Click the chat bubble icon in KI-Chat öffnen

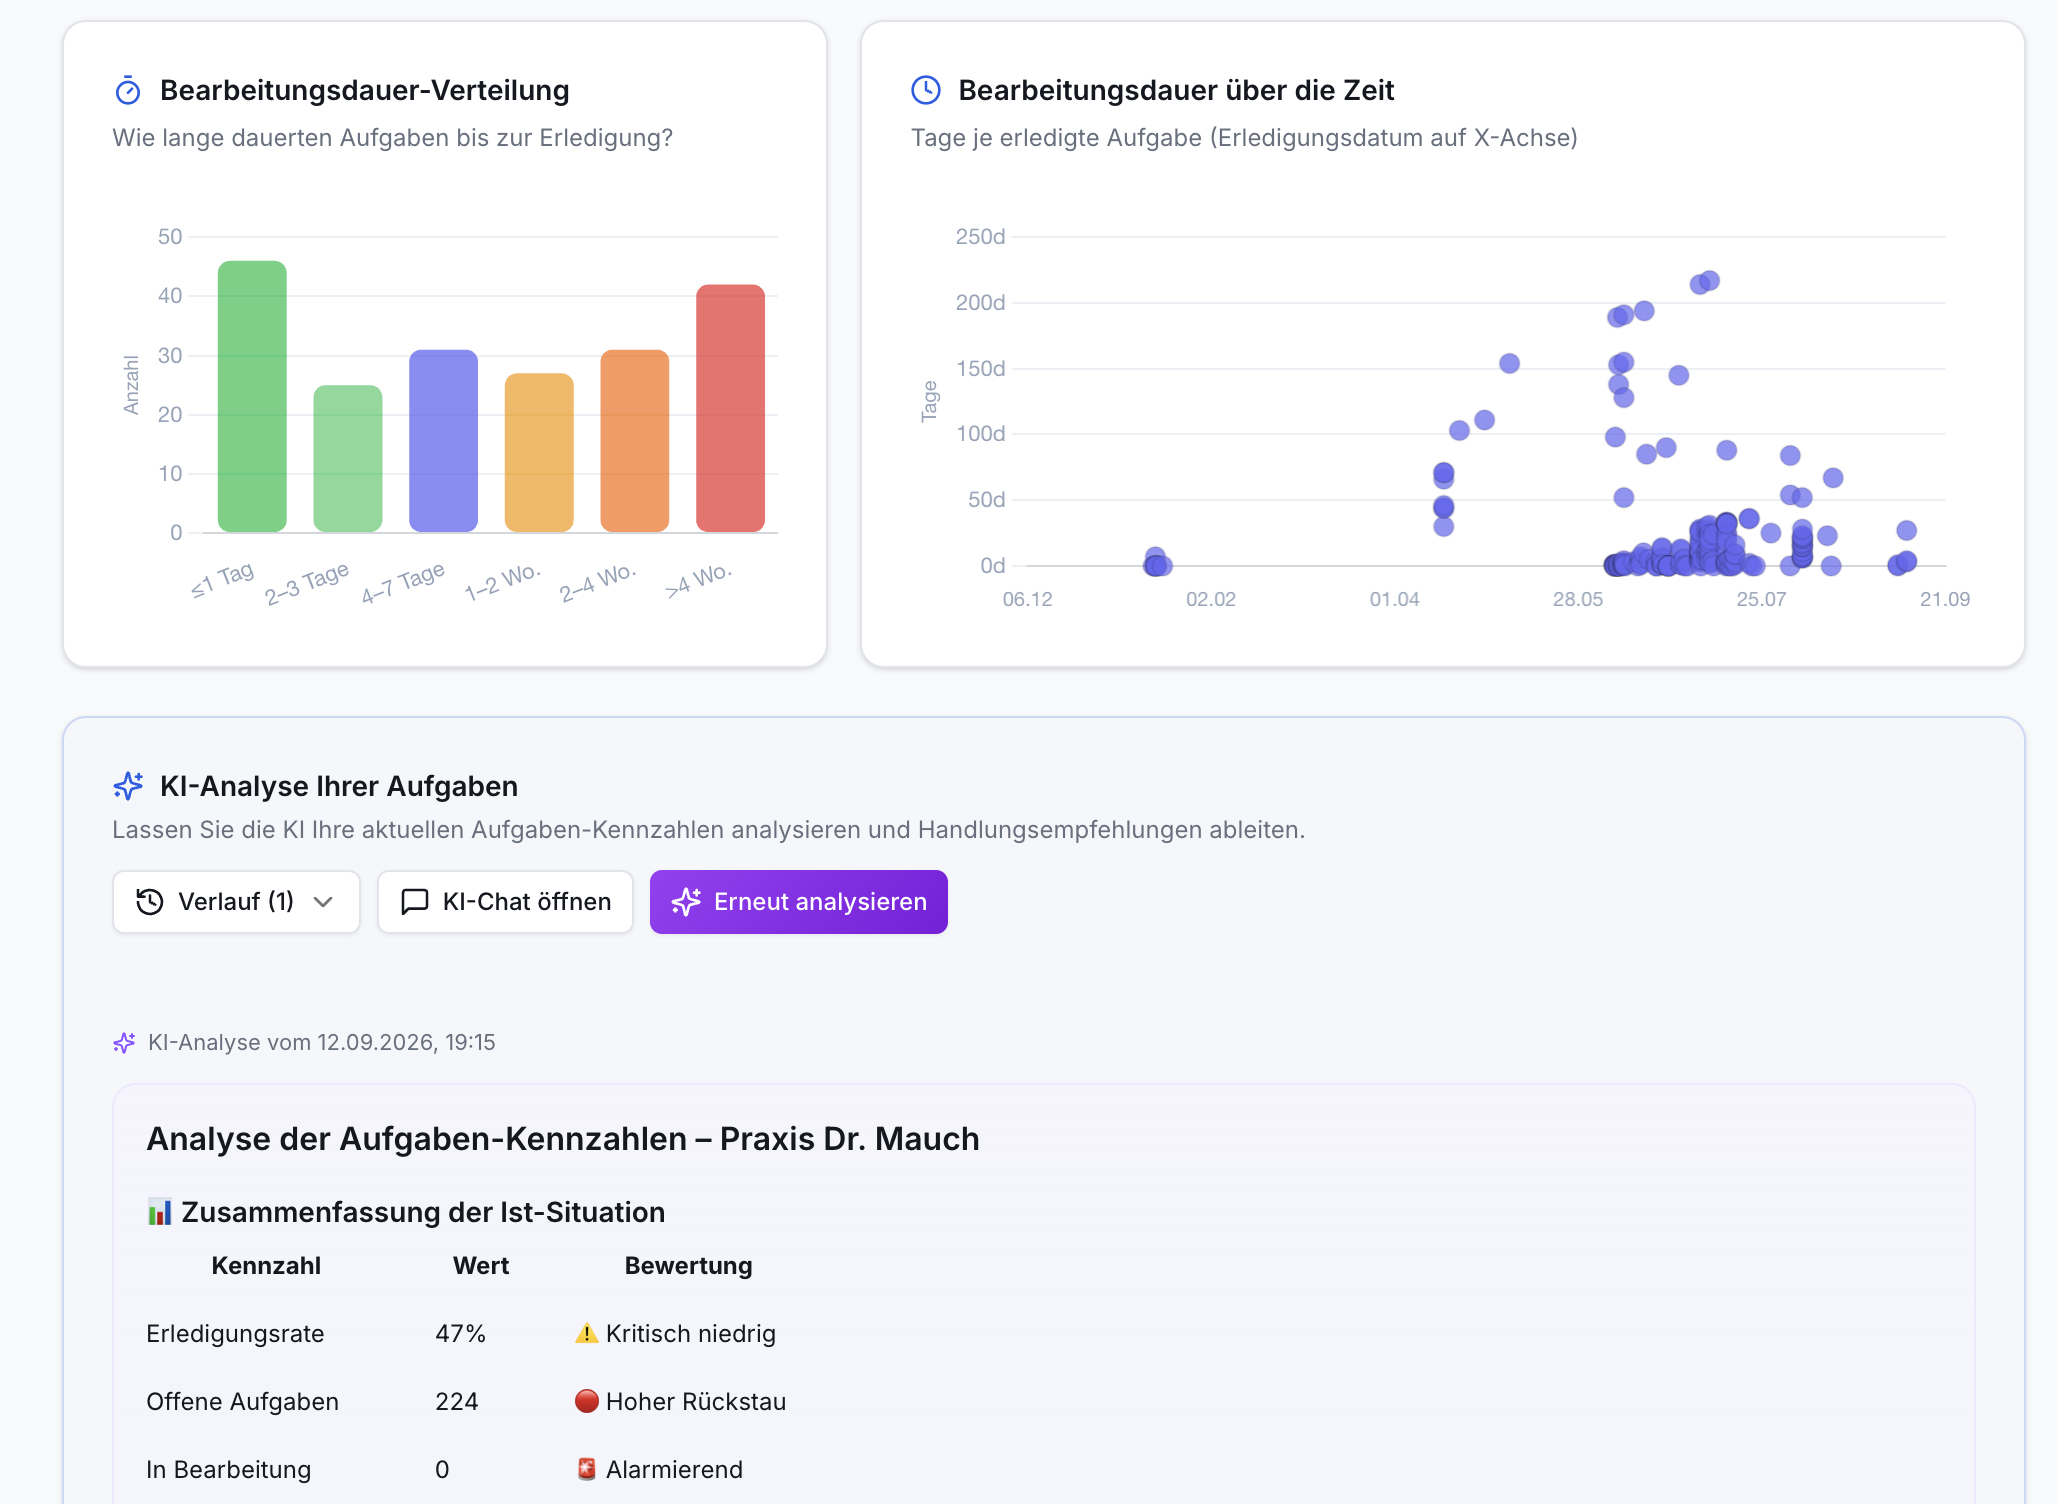tap(414, 902)
